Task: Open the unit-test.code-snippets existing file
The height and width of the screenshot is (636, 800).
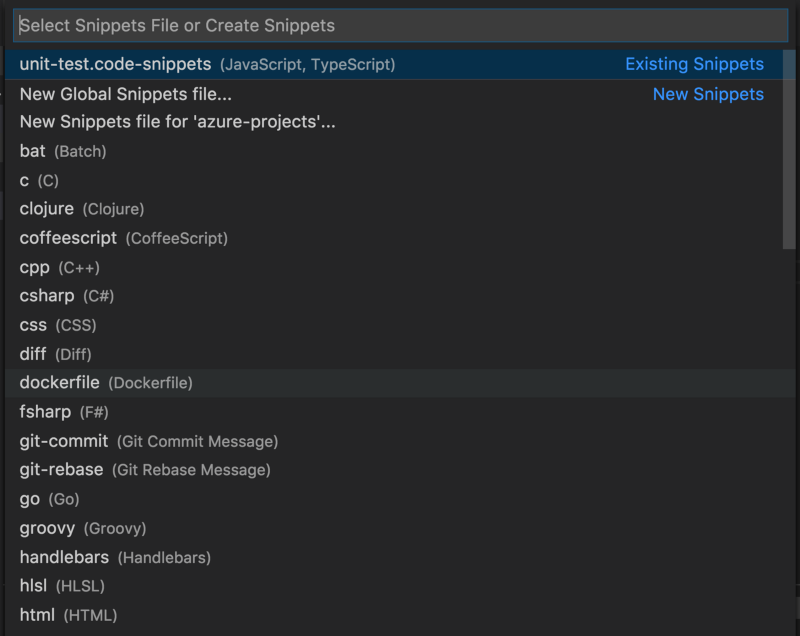Action: pyautogui.click(x=207, y=65)
